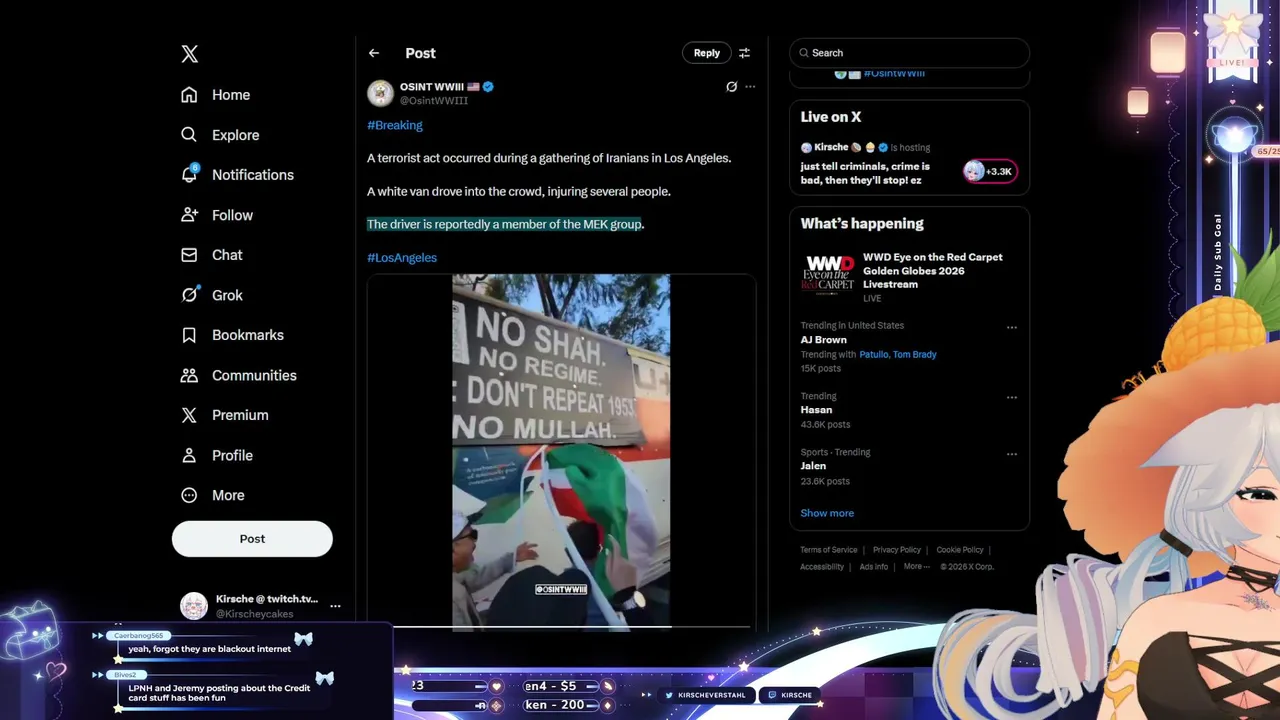Click the +3.3K listeners badge
This screenshot has width=1280, height=720.
990,171
